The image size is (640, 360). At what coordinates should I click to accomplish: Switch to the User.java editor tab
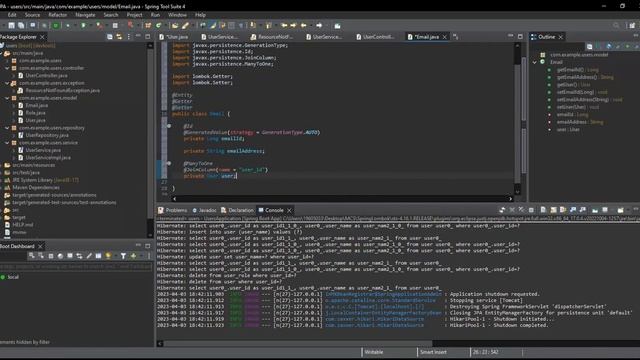coord(175,37)
